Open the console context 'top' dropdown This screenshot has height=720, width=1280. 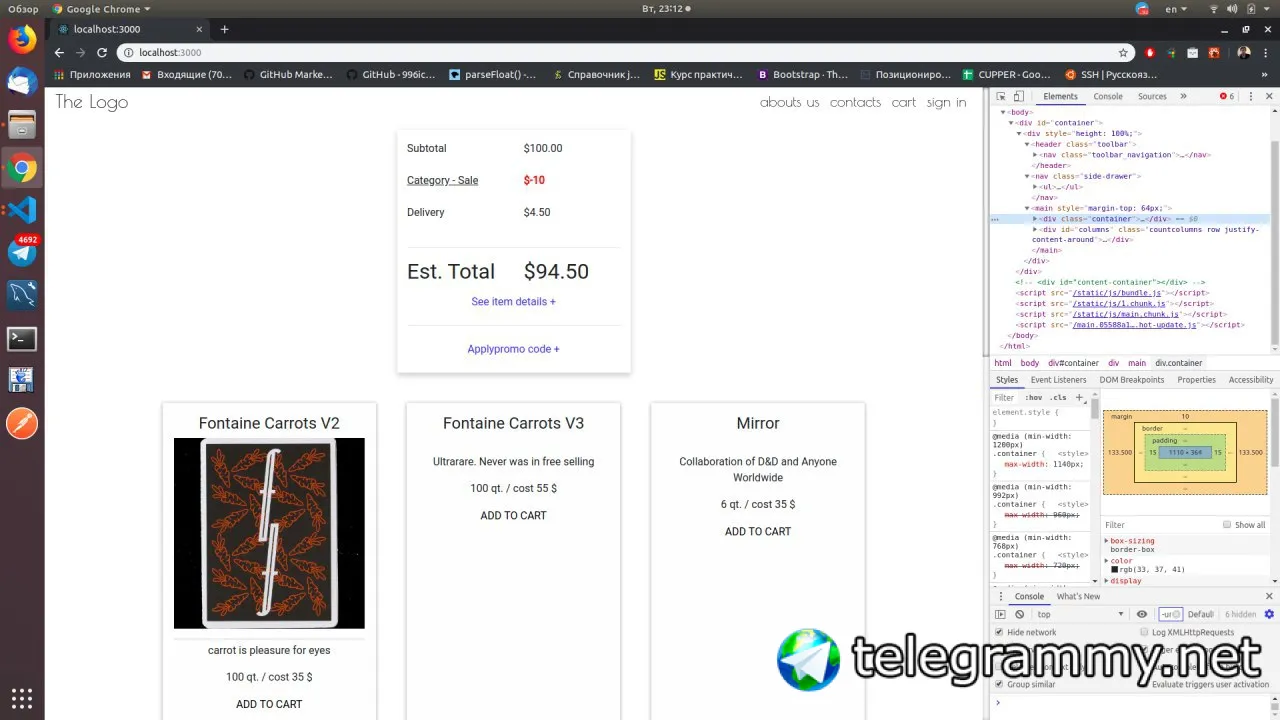click(x=1080, y=614)
